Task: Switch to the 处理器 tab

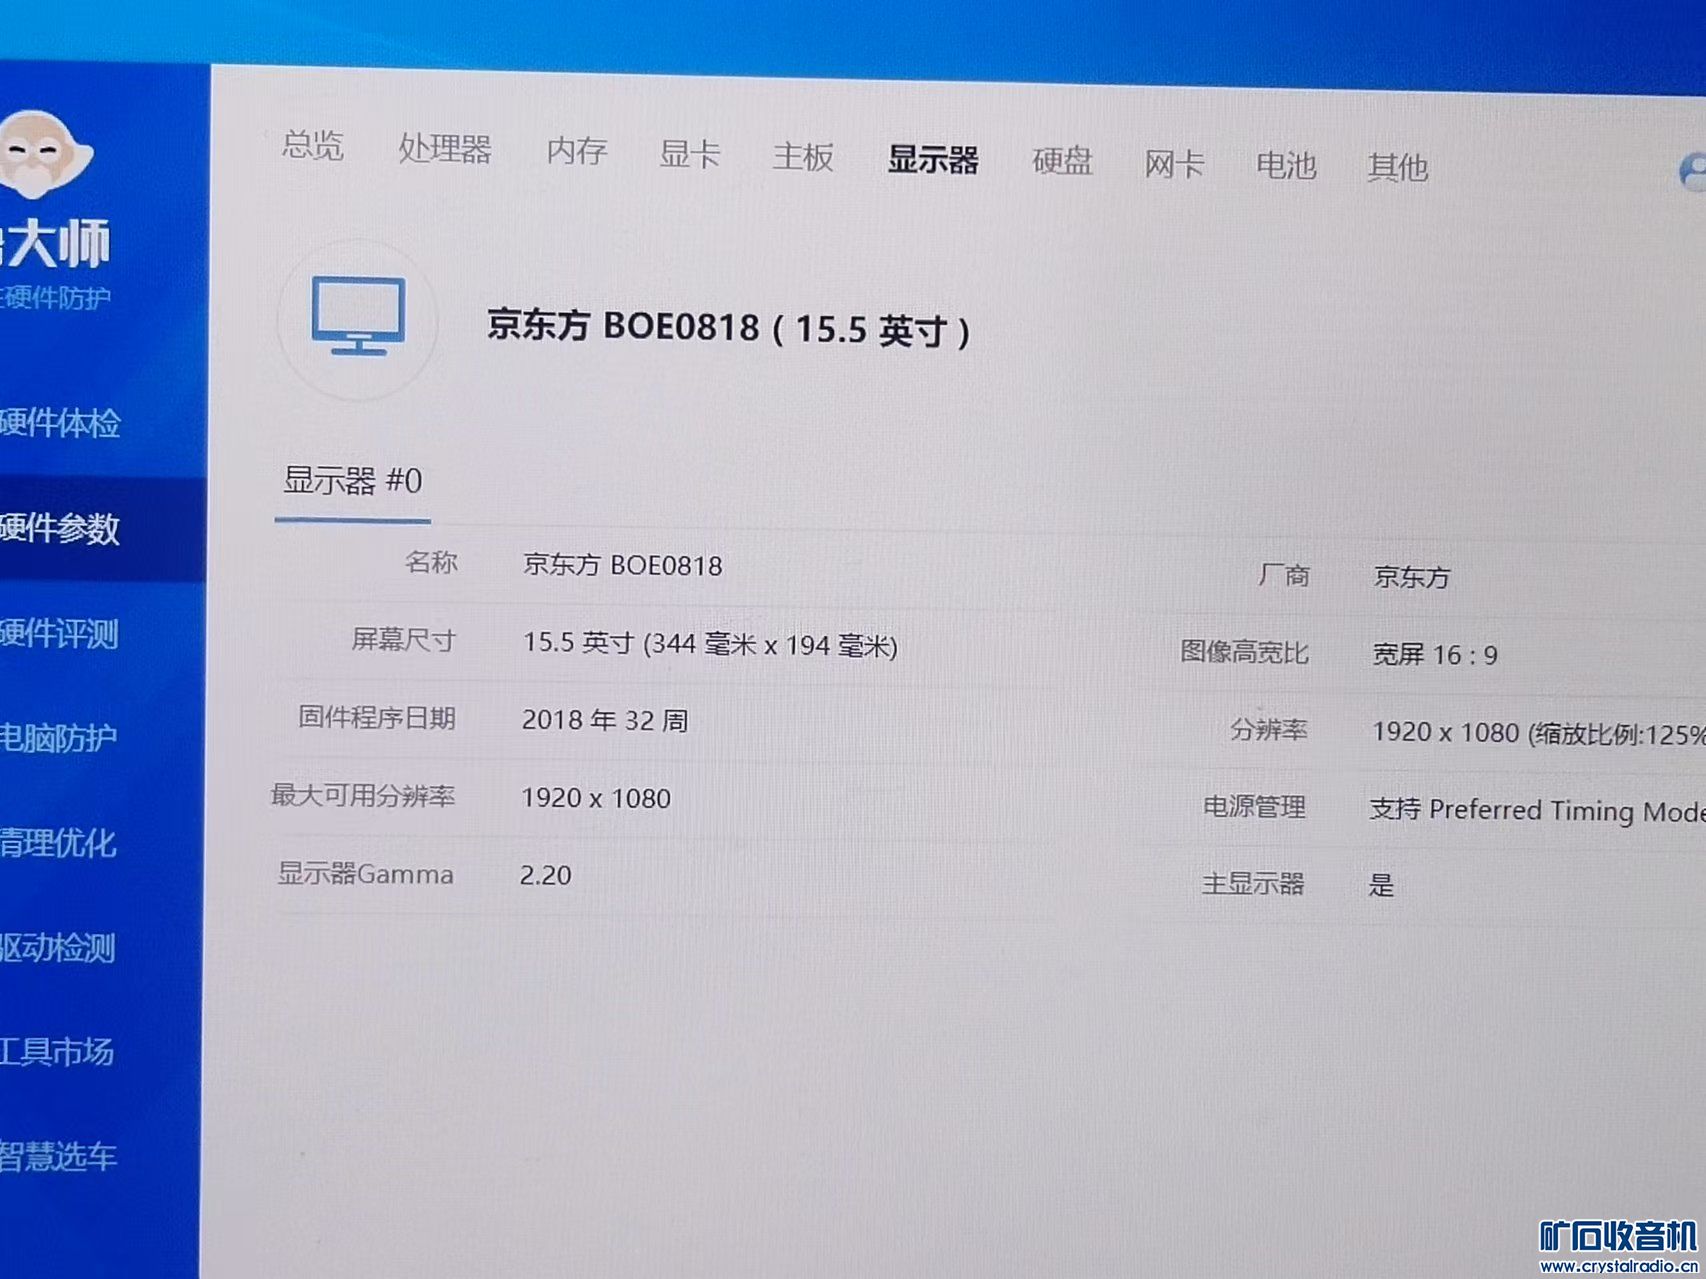Action: [445, 149]
